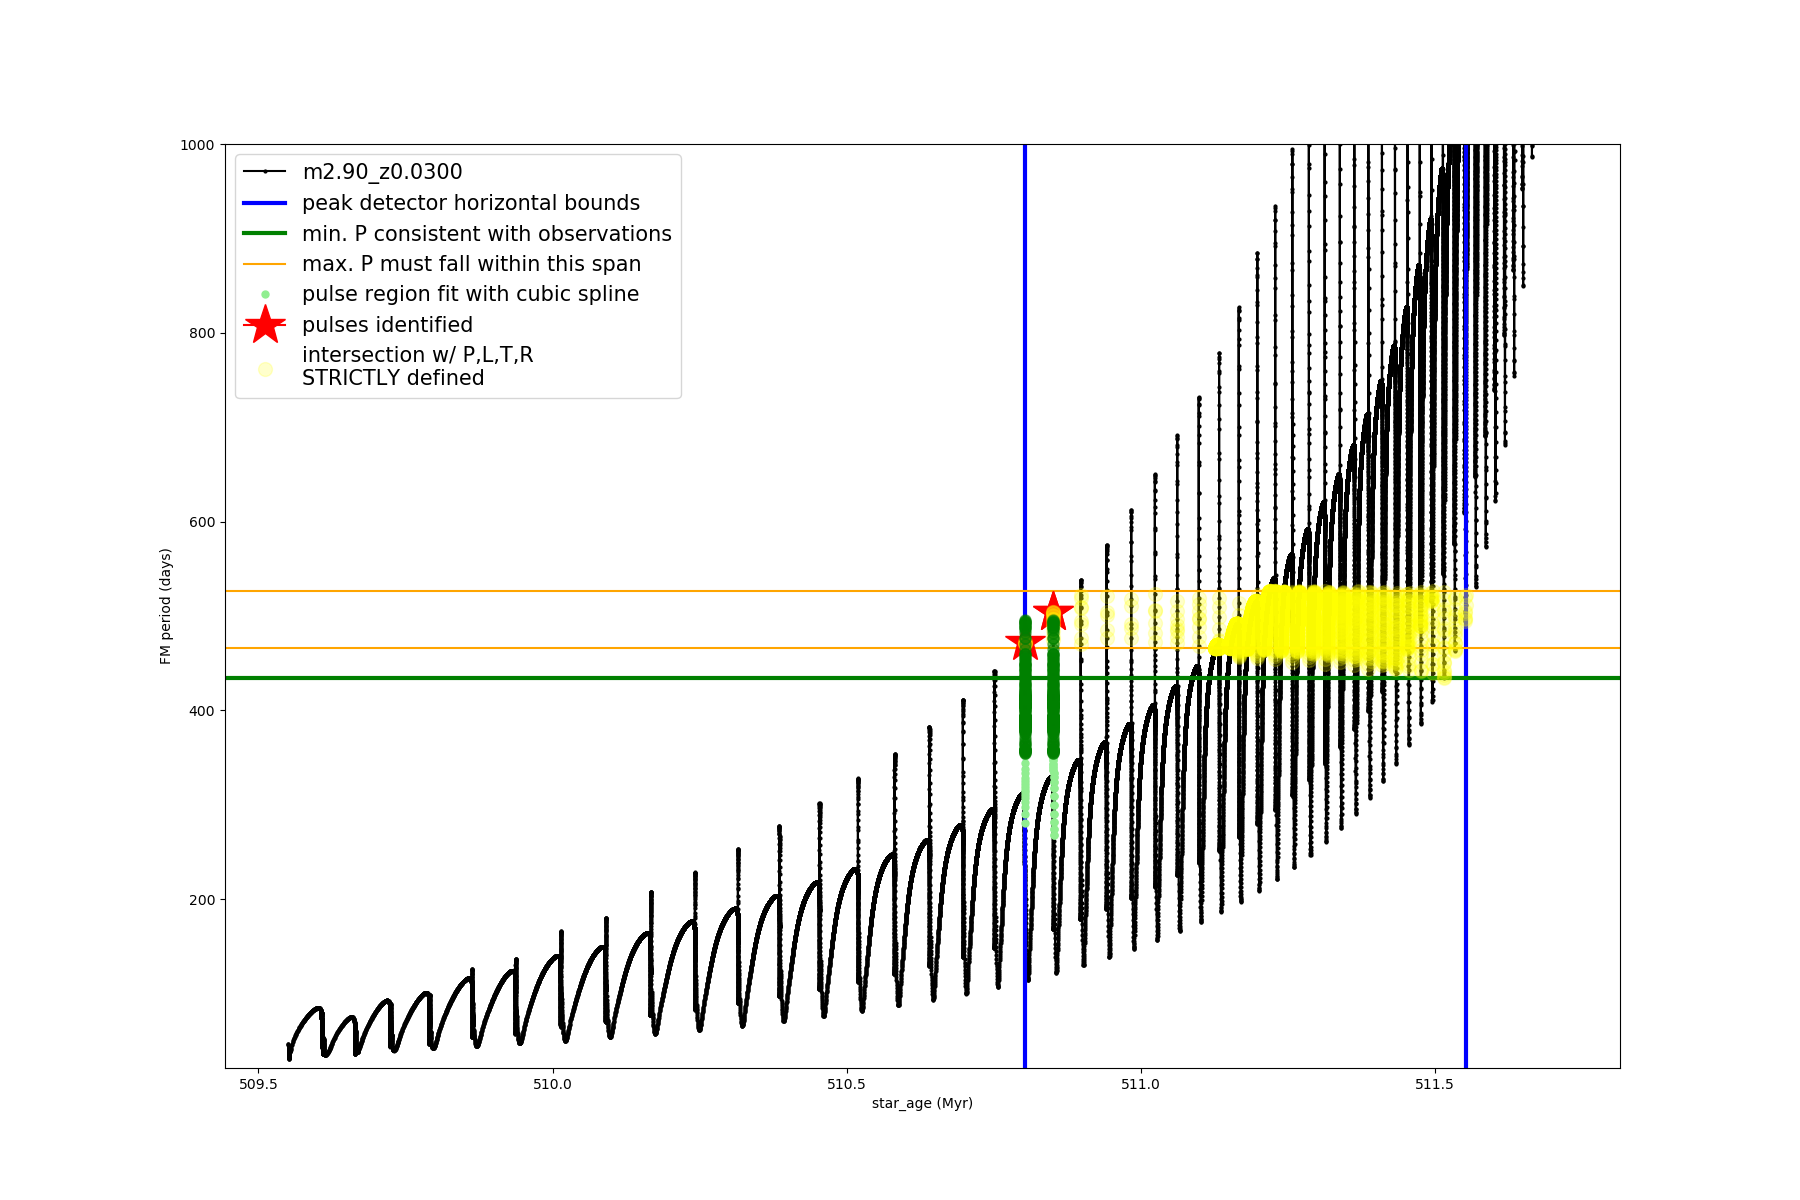
Task: Click the red star icon in the legend
Action: click(265, 325)
